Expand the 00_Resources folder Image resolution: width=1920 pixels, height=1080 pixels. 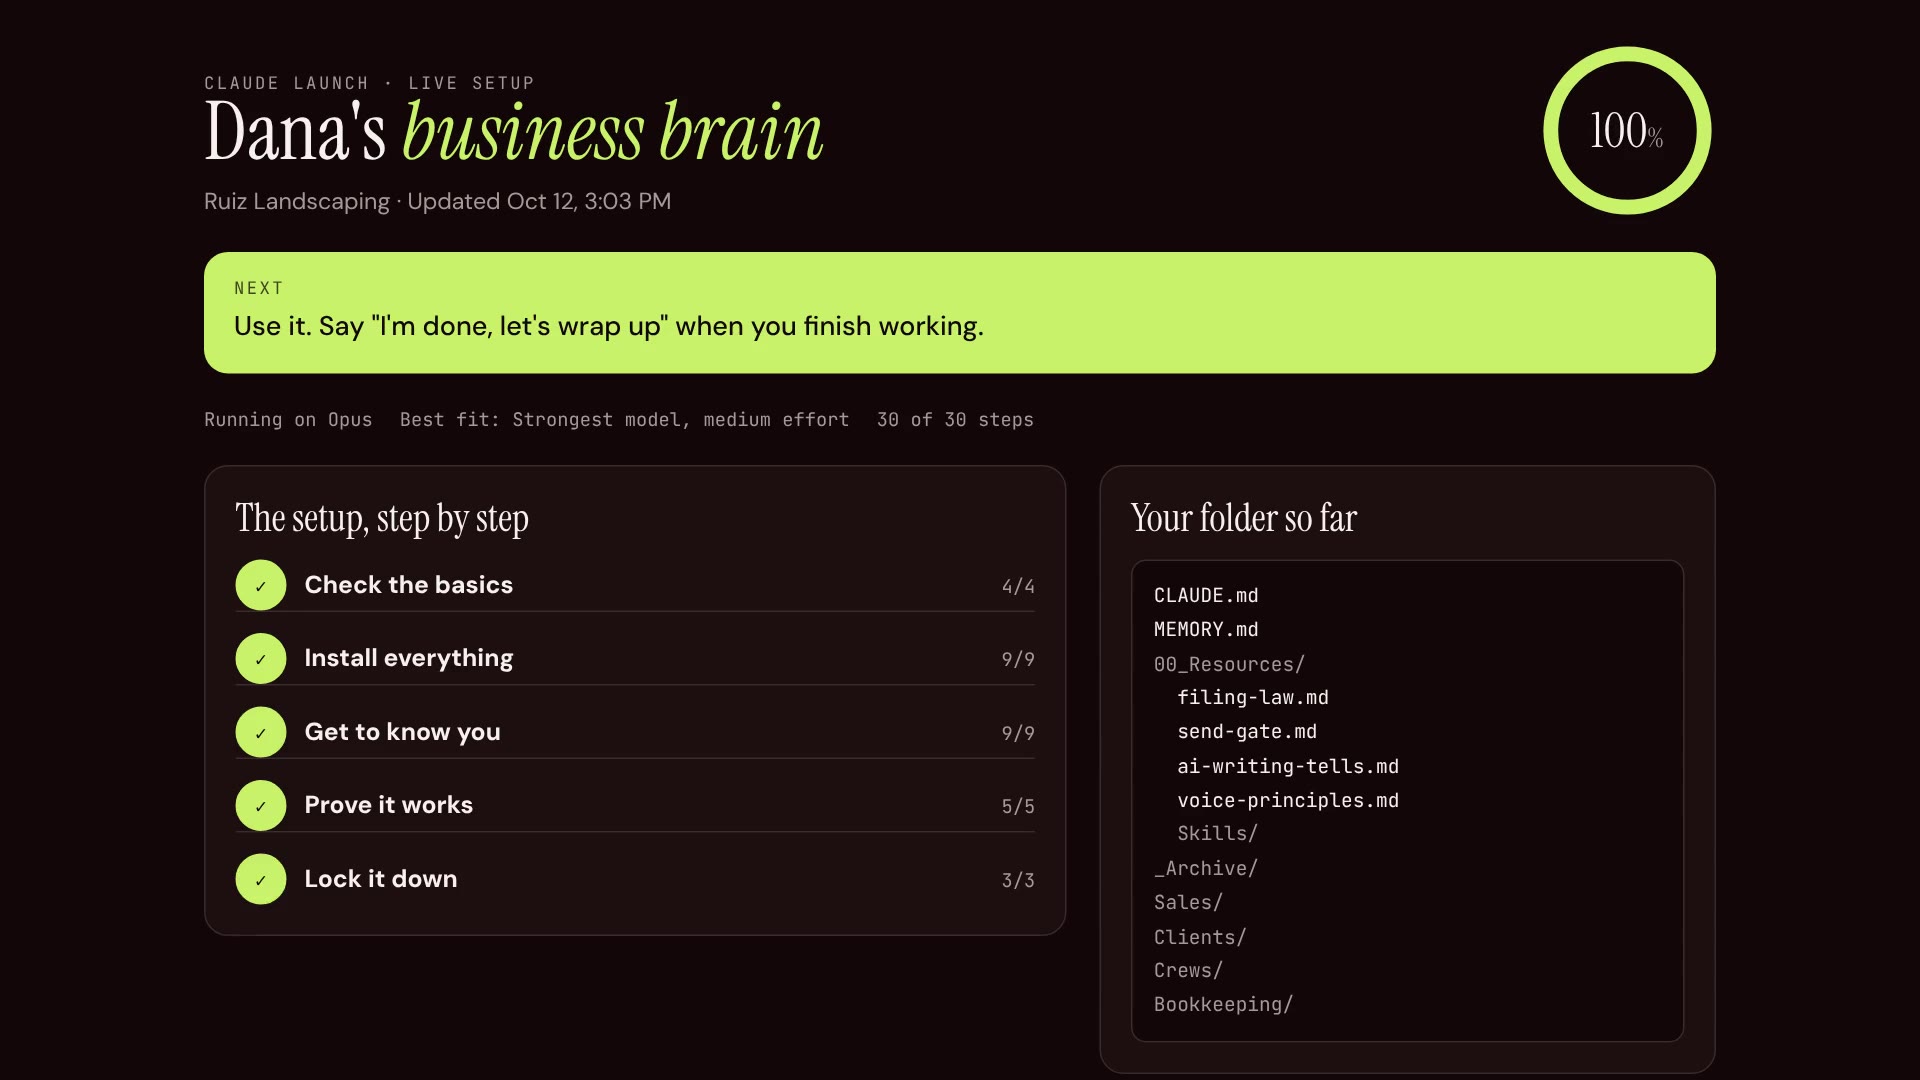(1229, 664)
